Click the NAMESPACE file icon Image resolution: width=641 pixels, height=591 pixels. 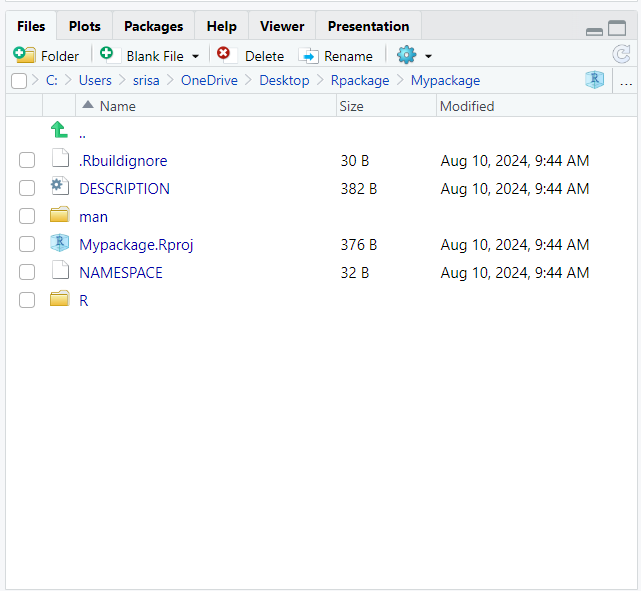[60, 270]
